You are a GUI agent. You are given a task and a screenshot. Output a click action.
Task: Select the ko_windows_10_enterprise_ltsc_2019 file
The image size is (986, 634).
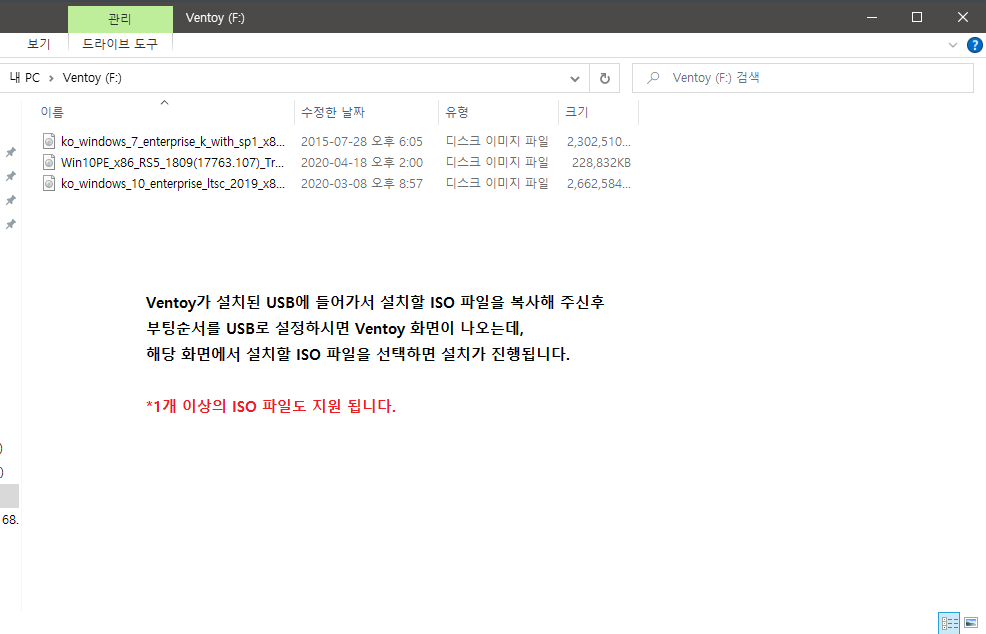[173, 184]
